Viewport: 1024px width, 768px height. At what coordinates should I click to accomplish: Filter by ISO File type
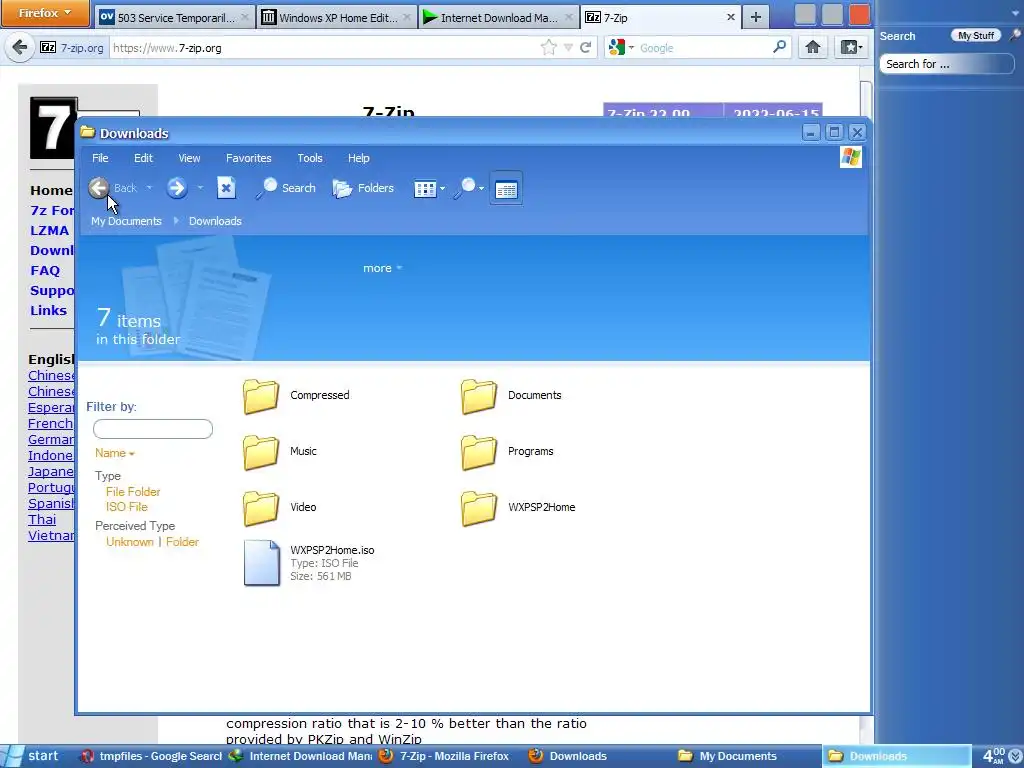127,507
